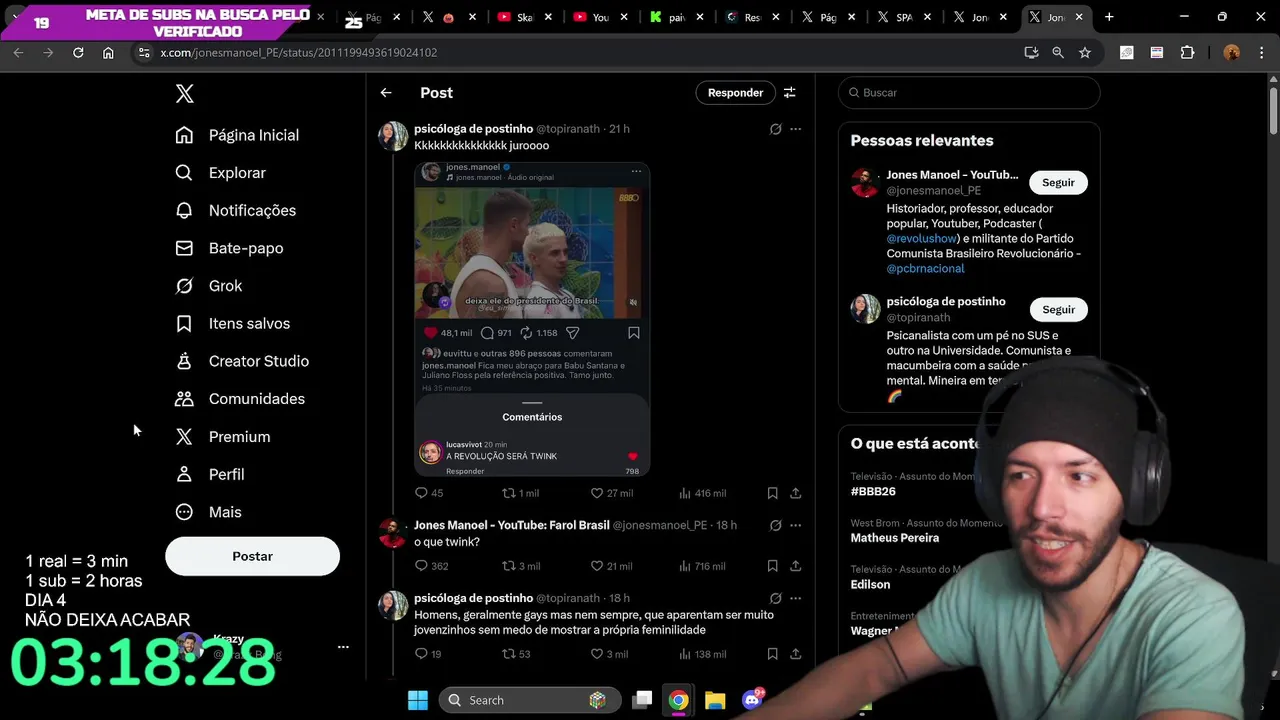Open Matheus Pereira trending topic
This screenshot has width=1280, height=720.
[894, 538]
